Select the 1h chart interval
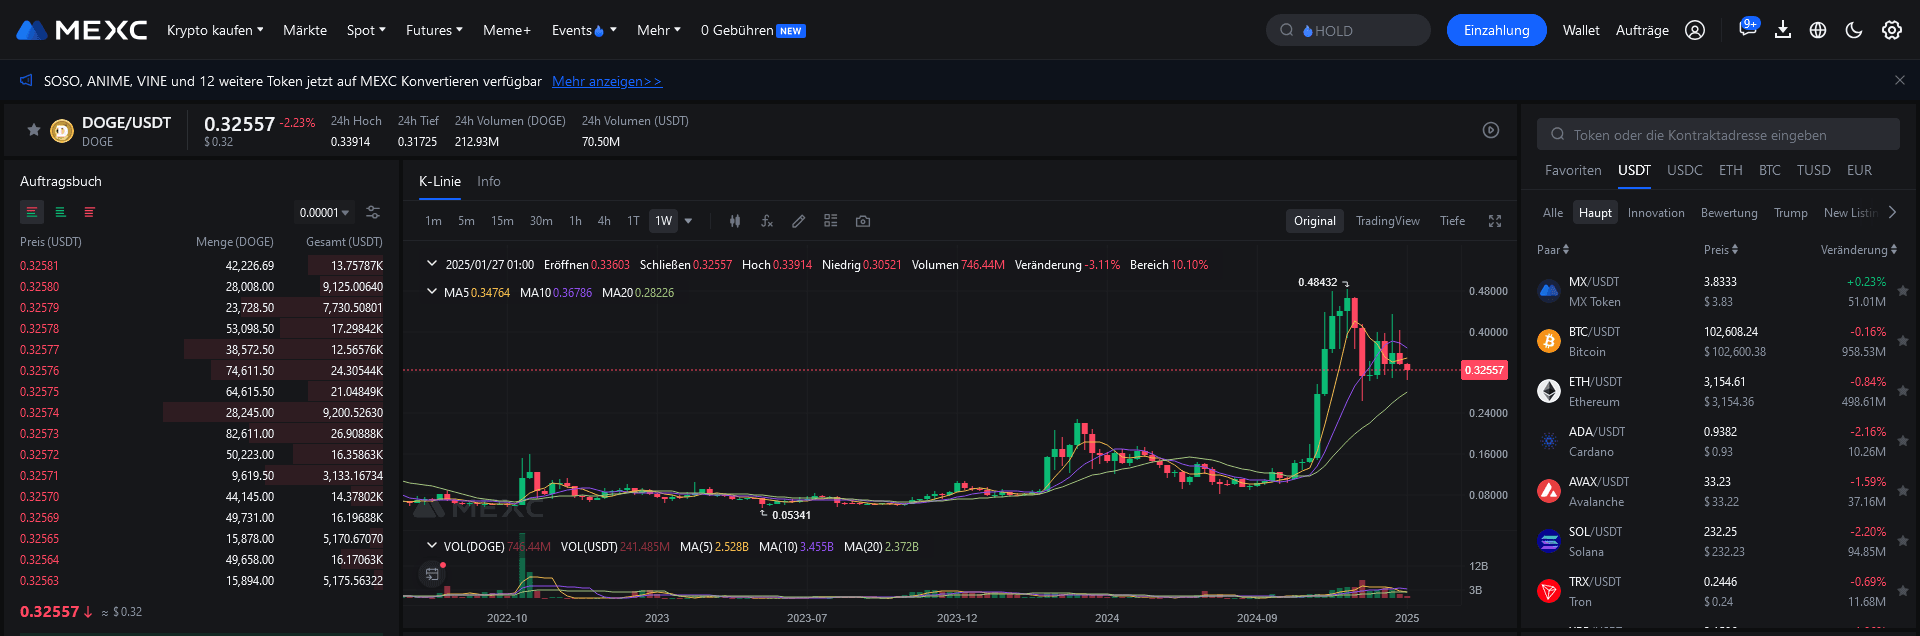The width and height of the screenshot is (1920, 636). (575, 221)
